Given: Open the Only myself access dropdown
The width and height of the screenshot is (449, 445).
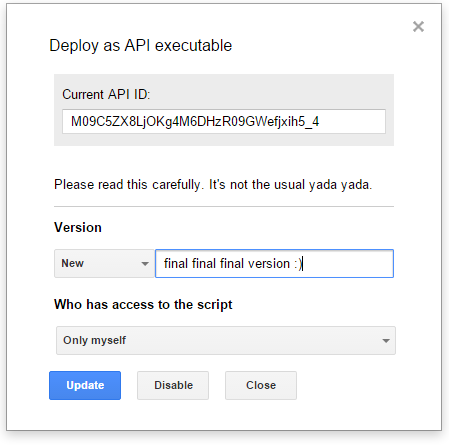Looking at the screenshot, I should tap(226, 340).
